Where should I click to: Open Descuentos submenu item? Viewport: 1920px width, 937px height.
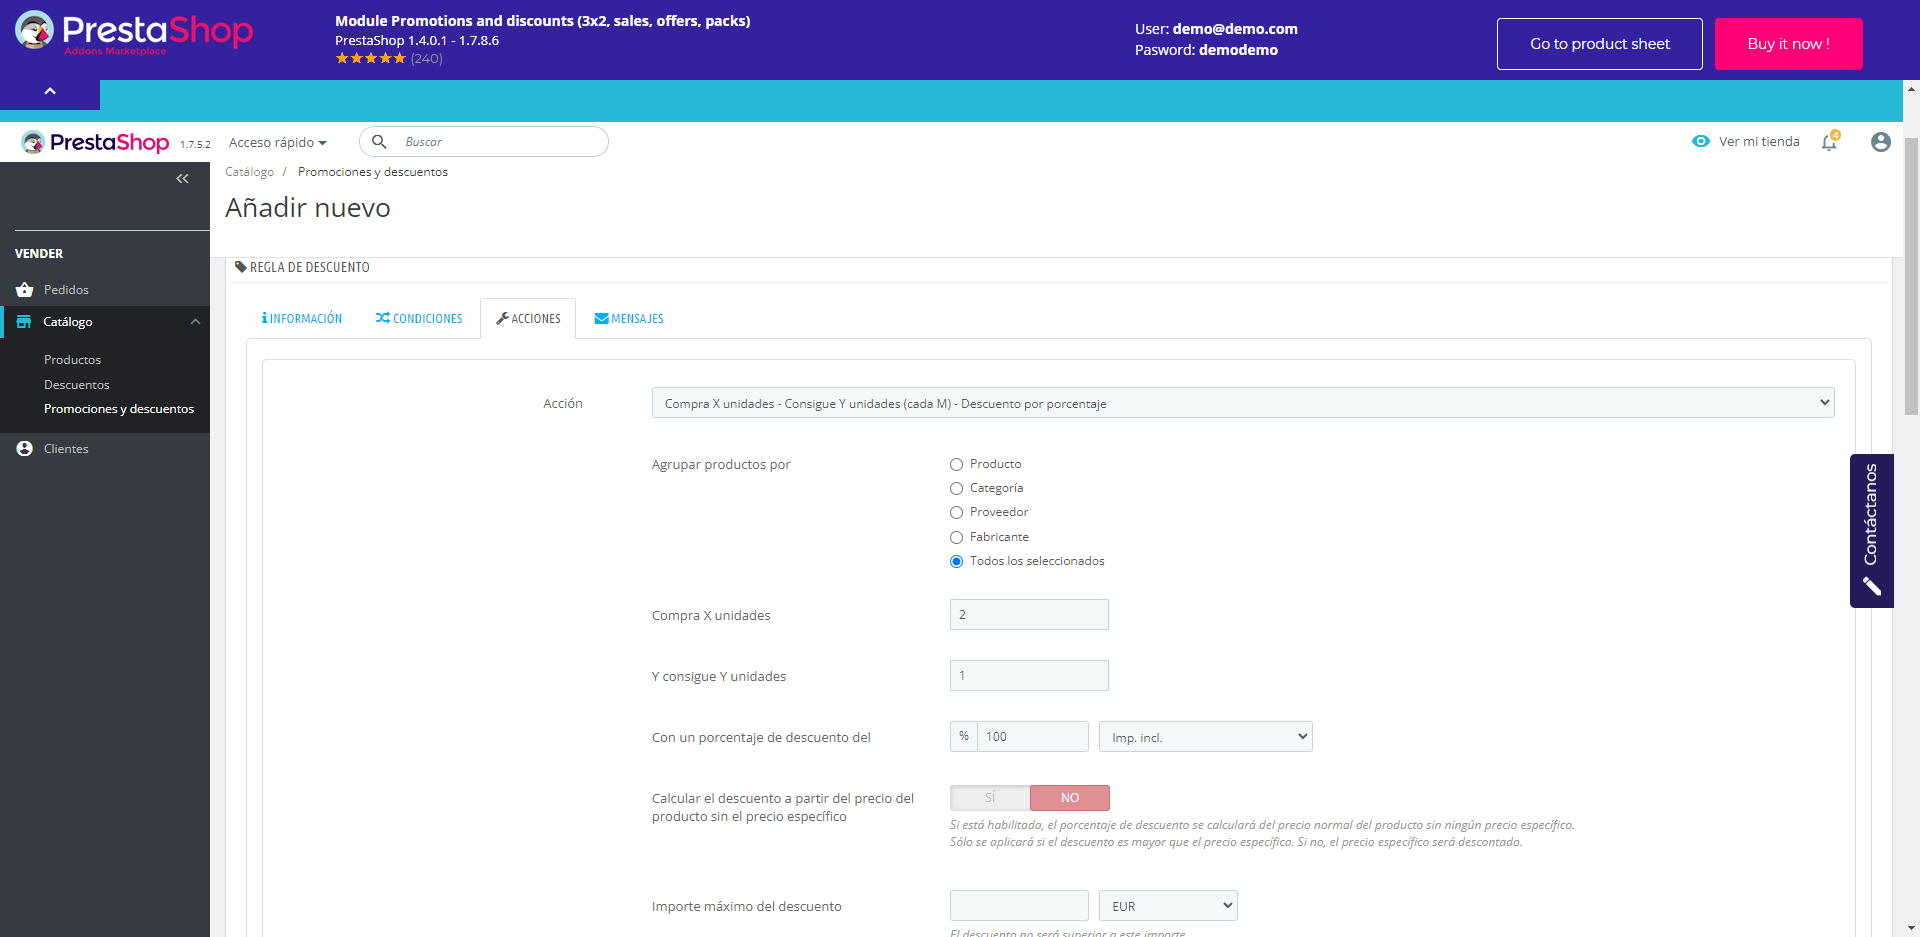76,385
